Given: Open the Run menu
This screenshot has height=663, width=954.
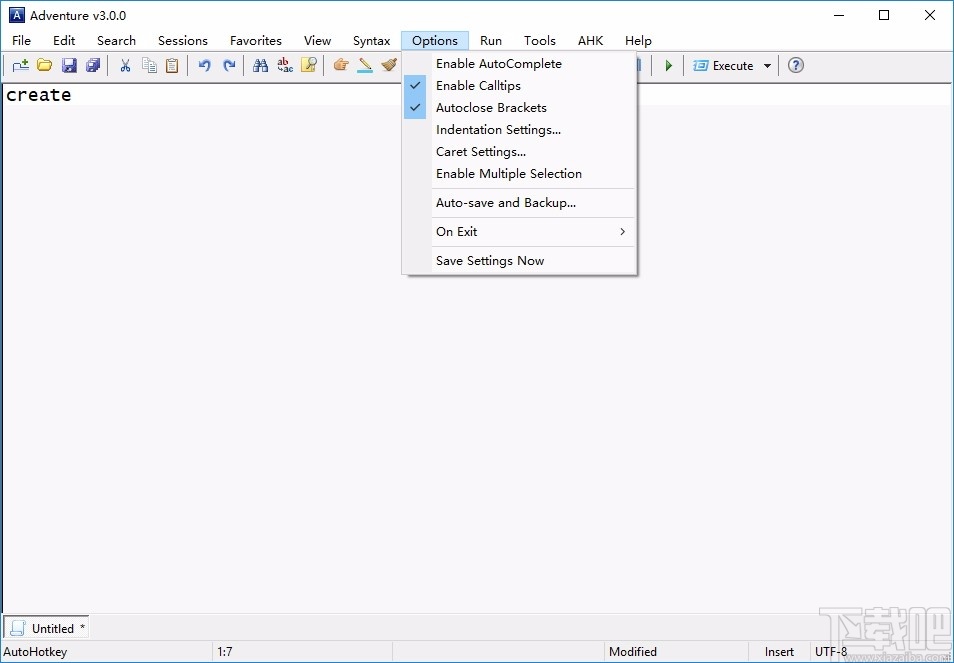Looking at the screenshot, I should coord(490,41).
